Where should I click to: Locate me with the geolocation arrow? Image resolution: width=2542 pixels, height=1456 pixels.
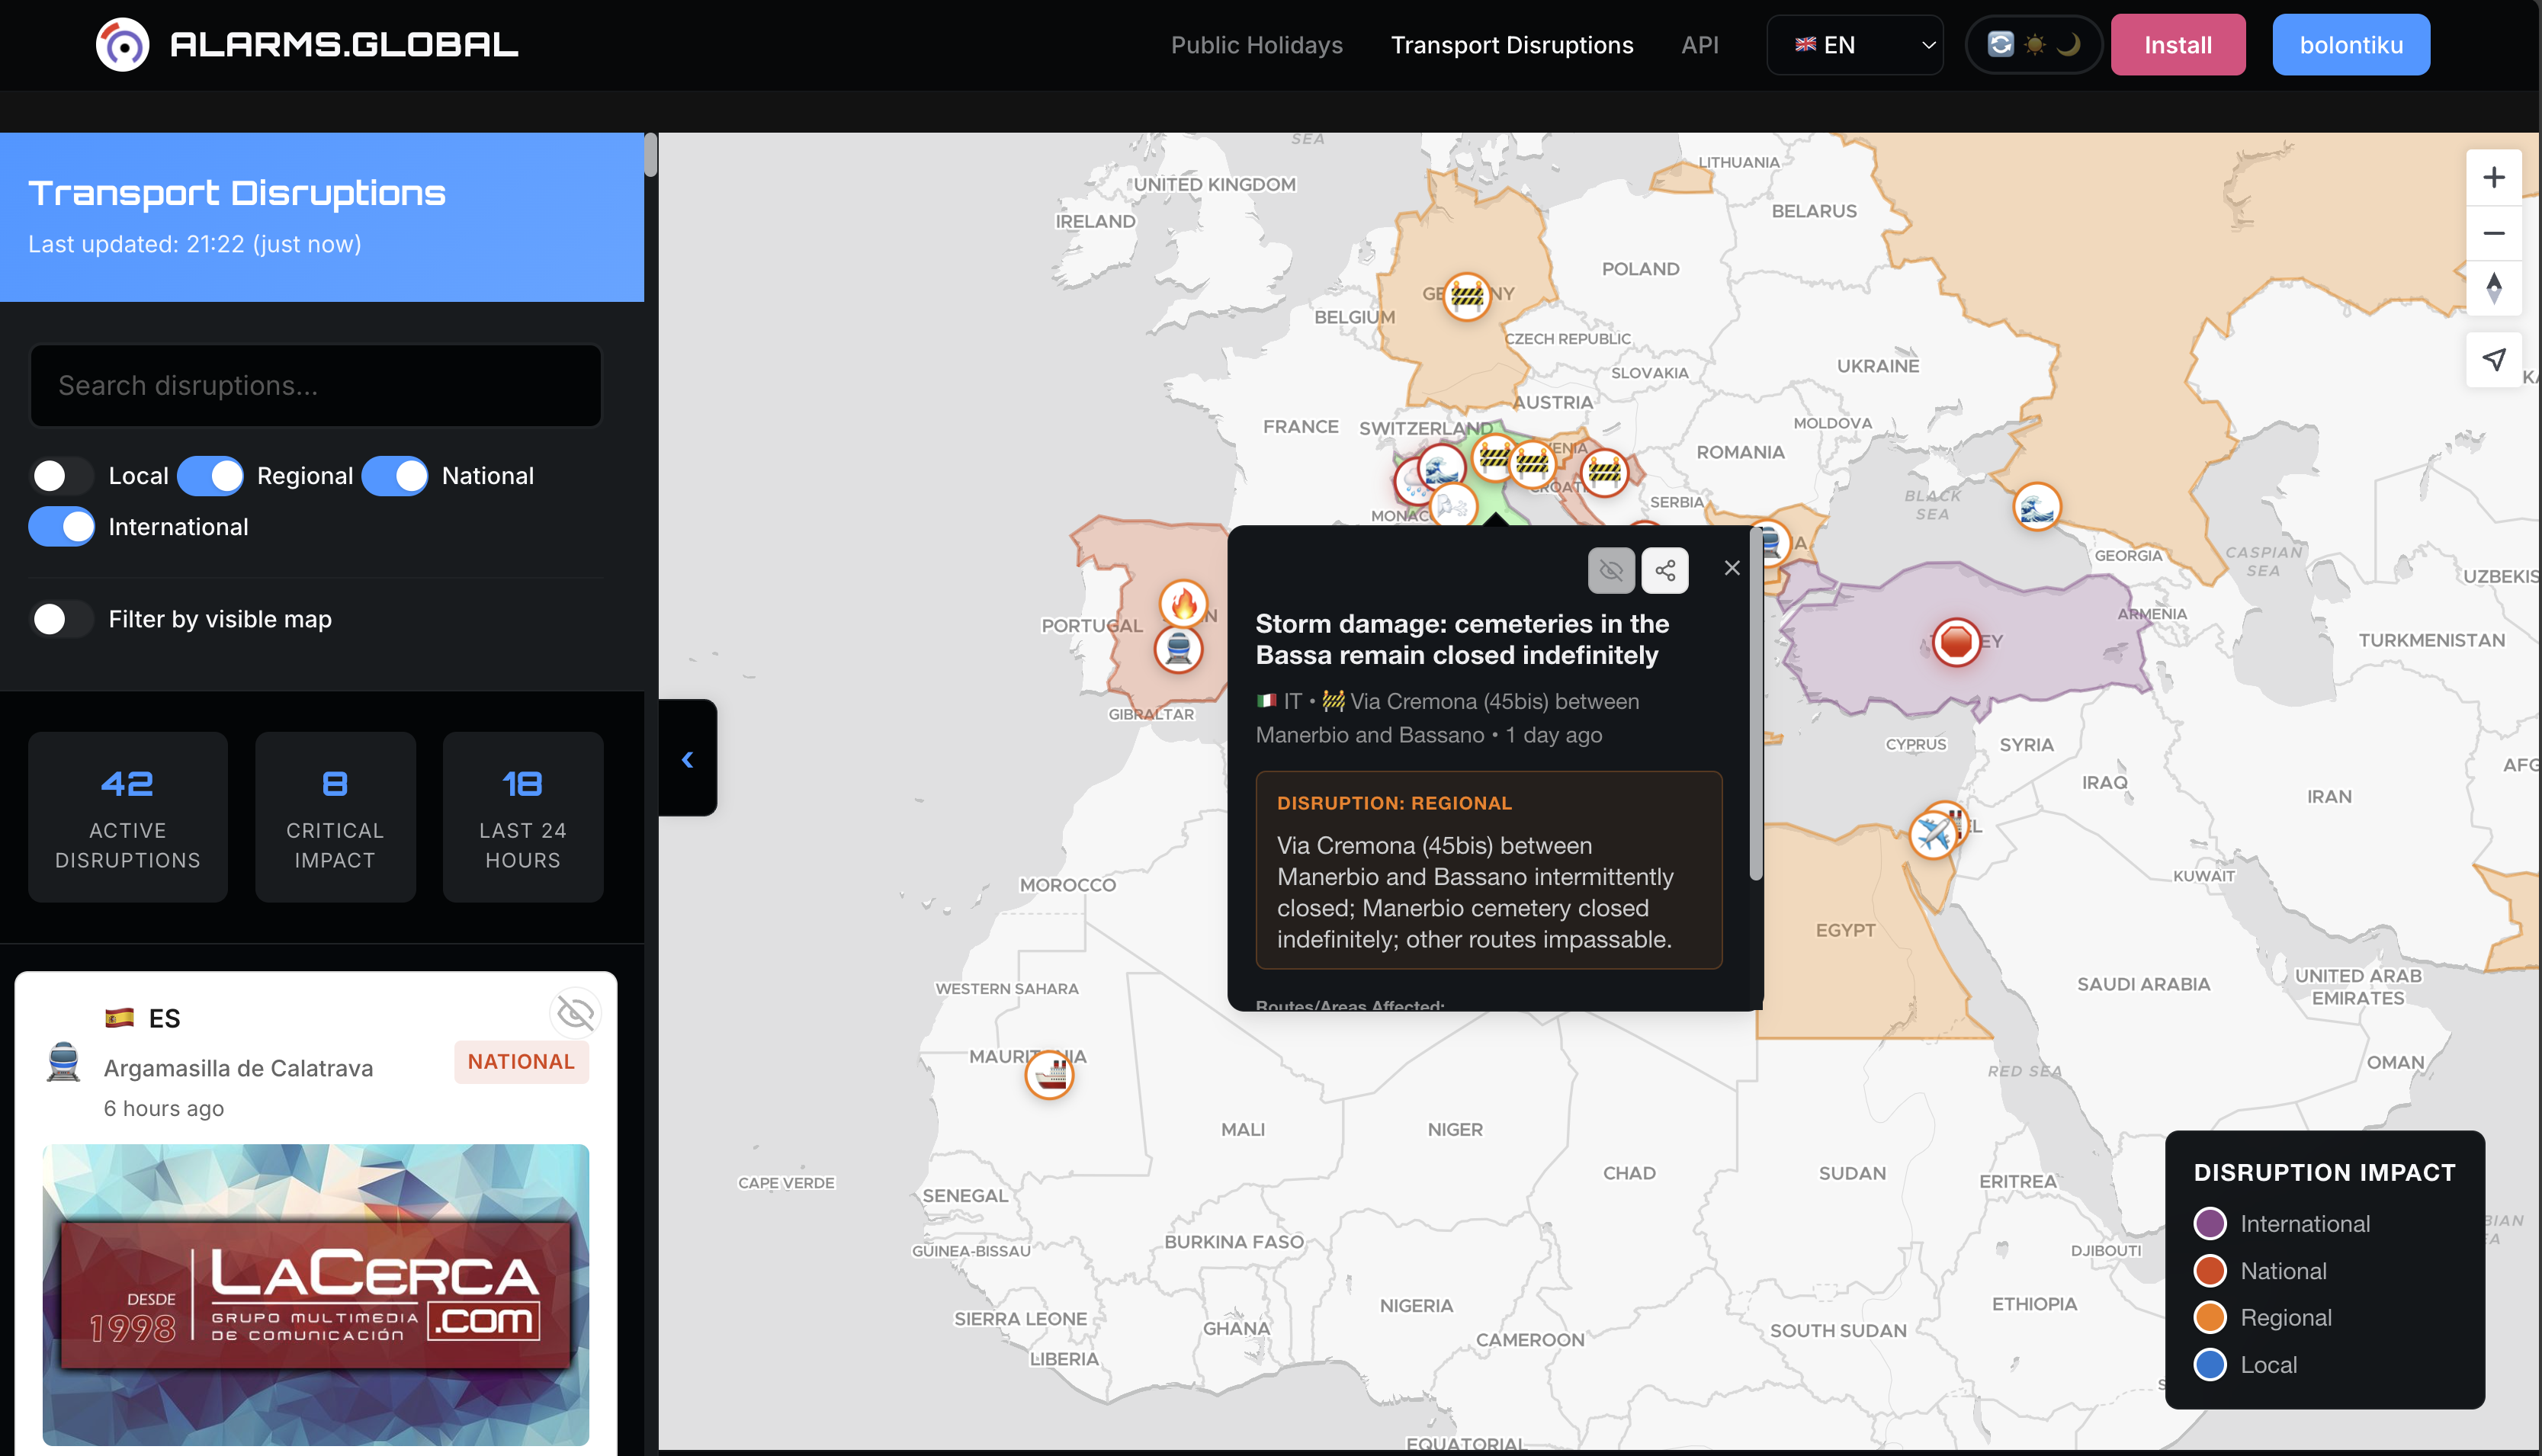[x=2493, y=360]
